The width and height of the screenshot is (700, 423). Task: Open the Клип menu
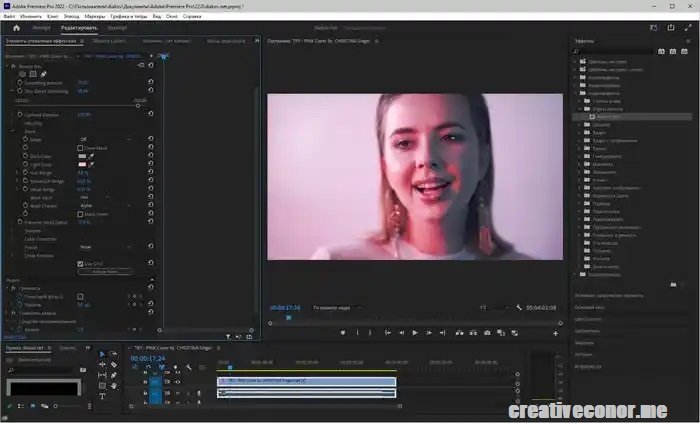click(53, 16)
